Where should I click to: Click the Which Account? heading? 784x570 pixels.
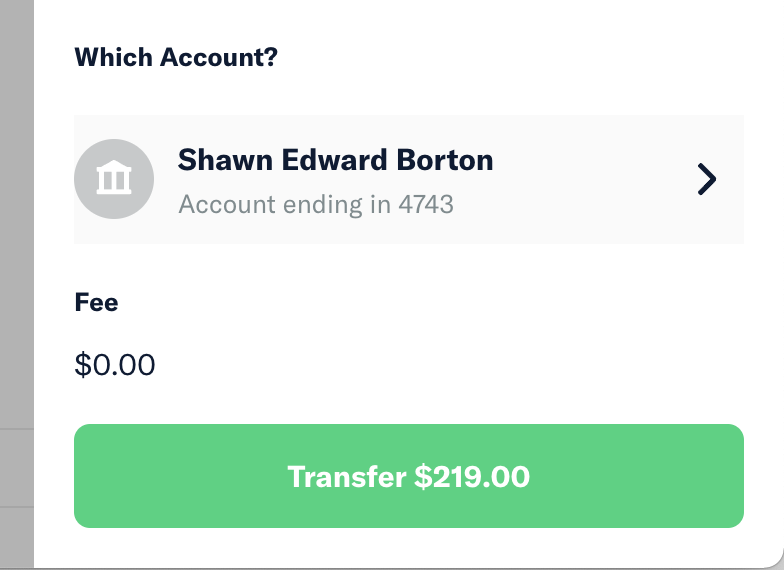pos(176,57)
